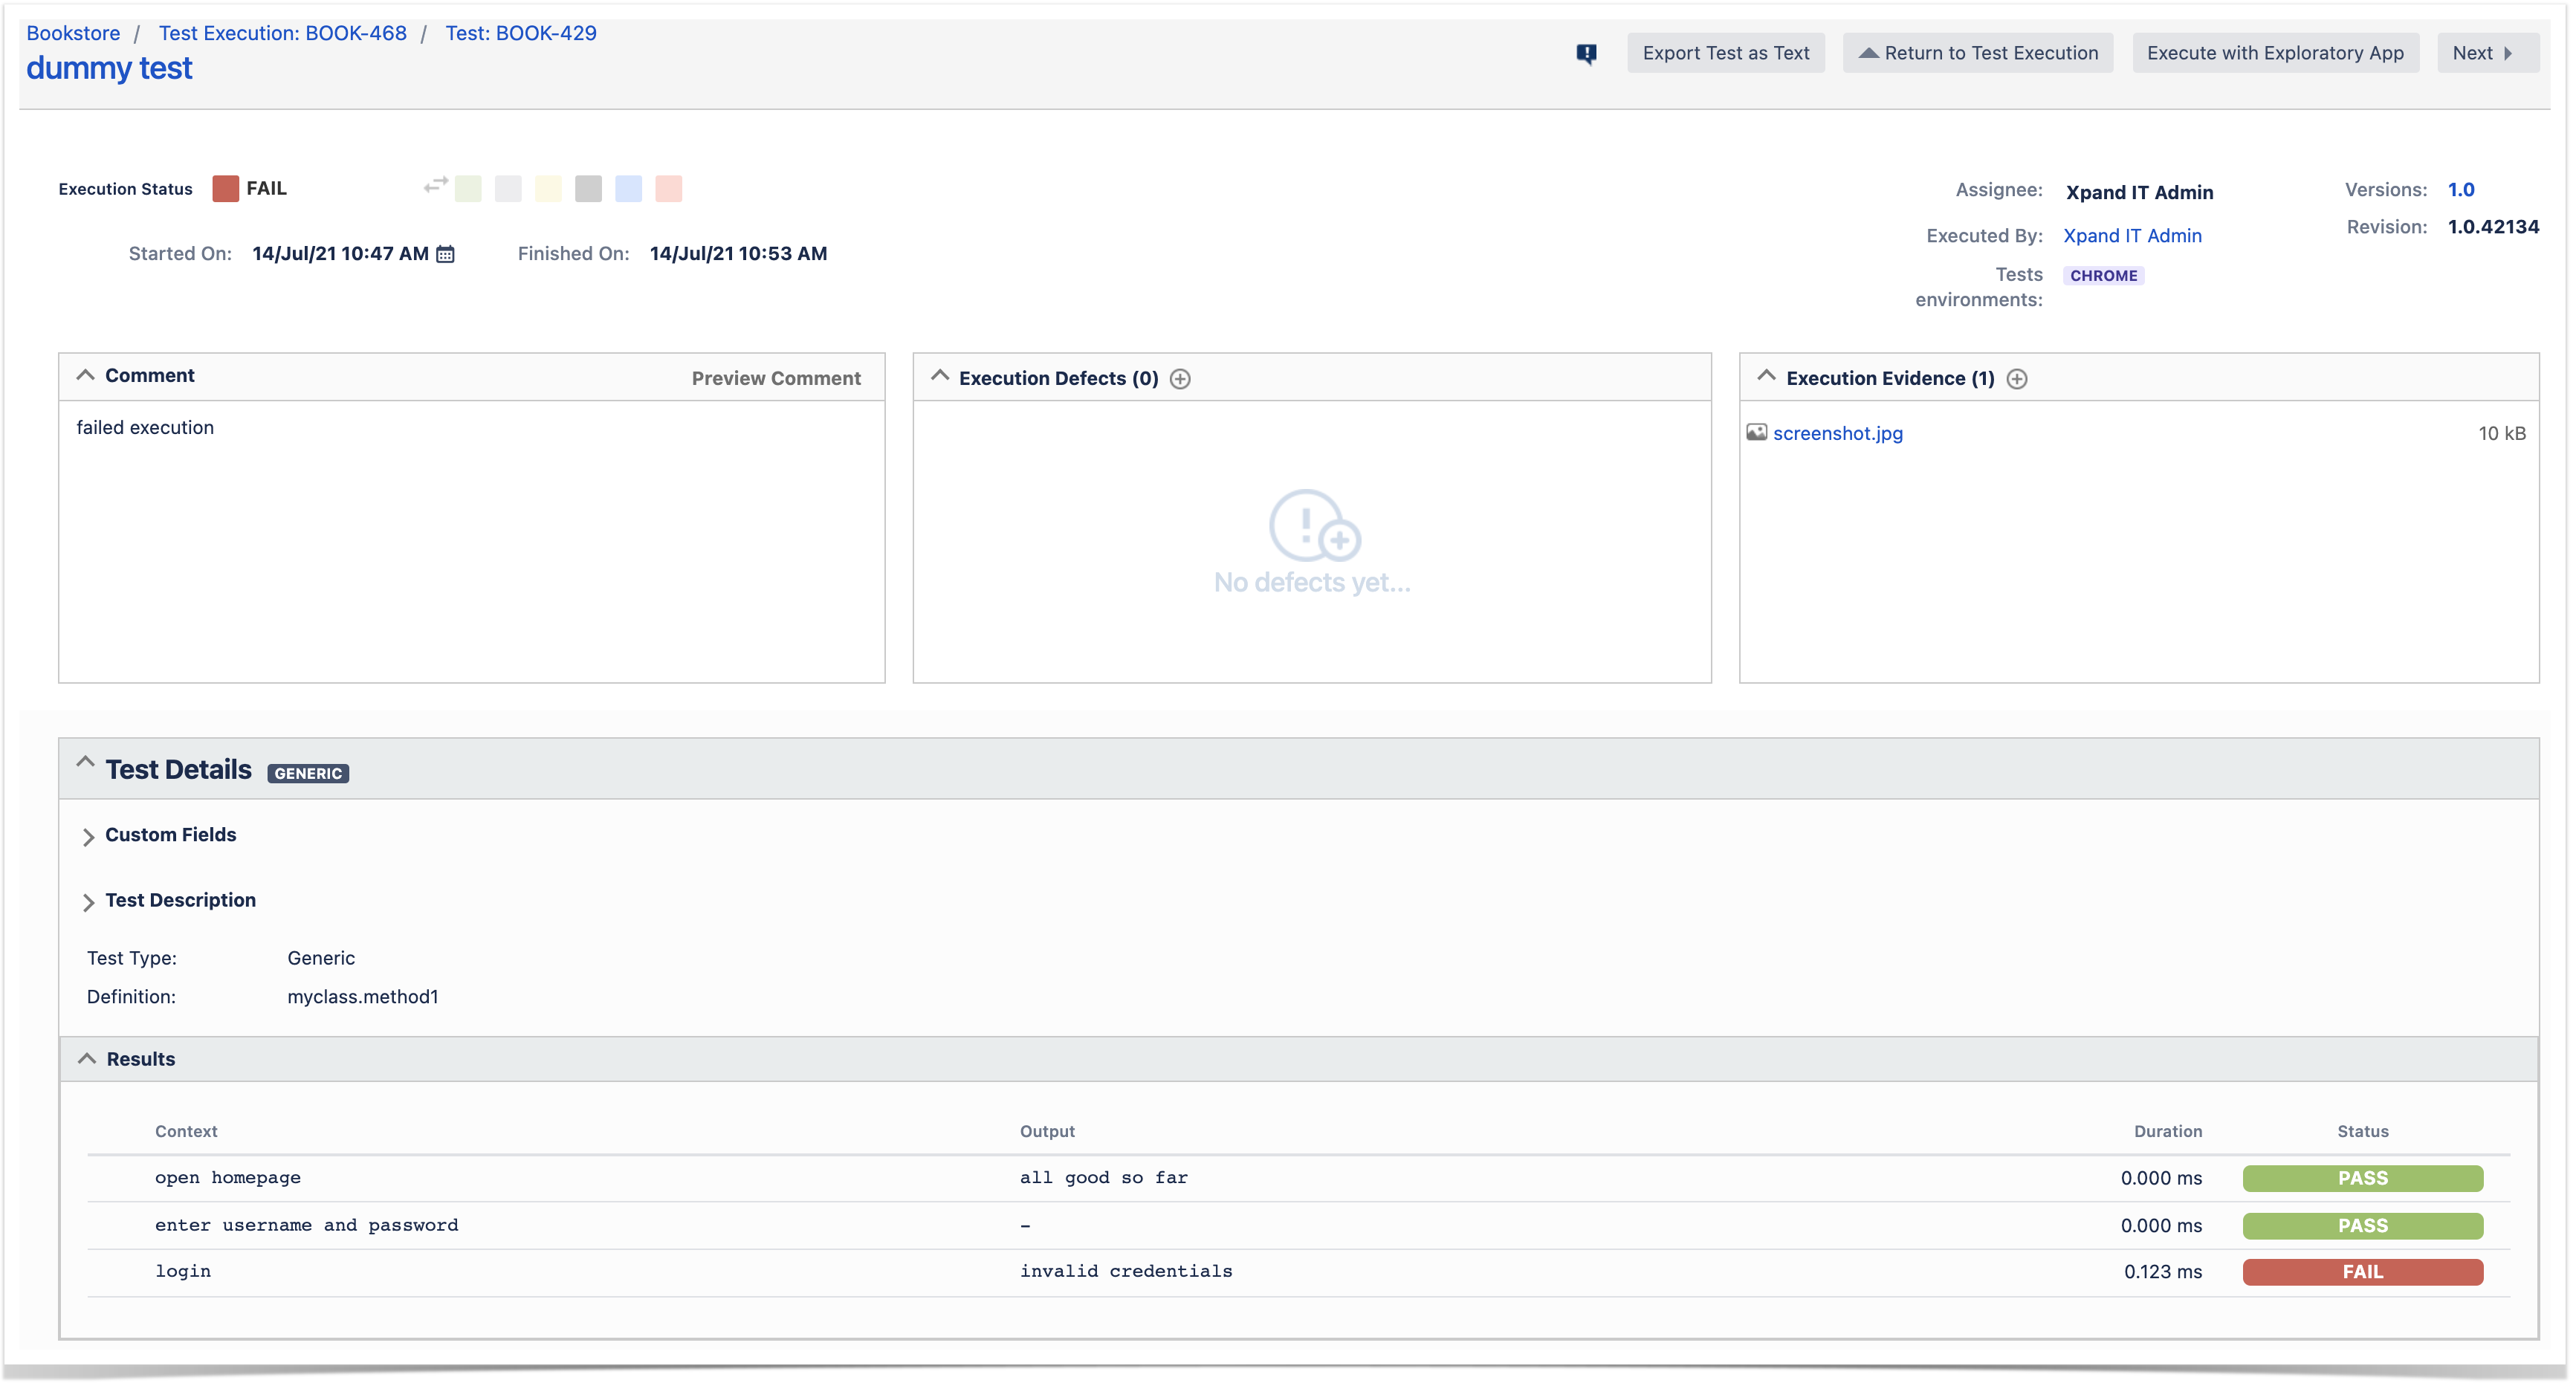
Task: Click the Output column header
Action: pyautogui.click(x=1047, y=1132)
